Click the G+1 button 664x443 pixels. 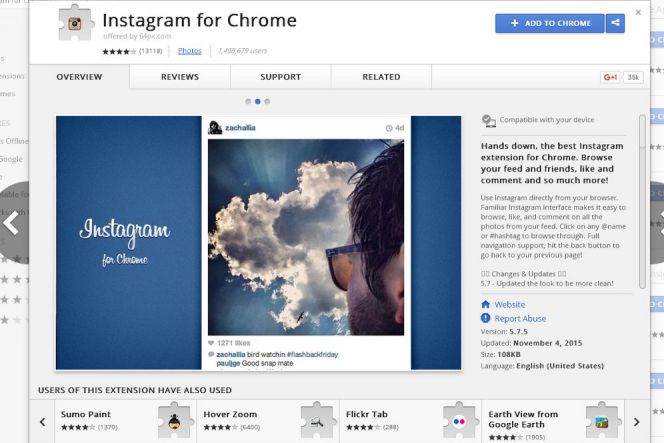[x=610, y=77]
